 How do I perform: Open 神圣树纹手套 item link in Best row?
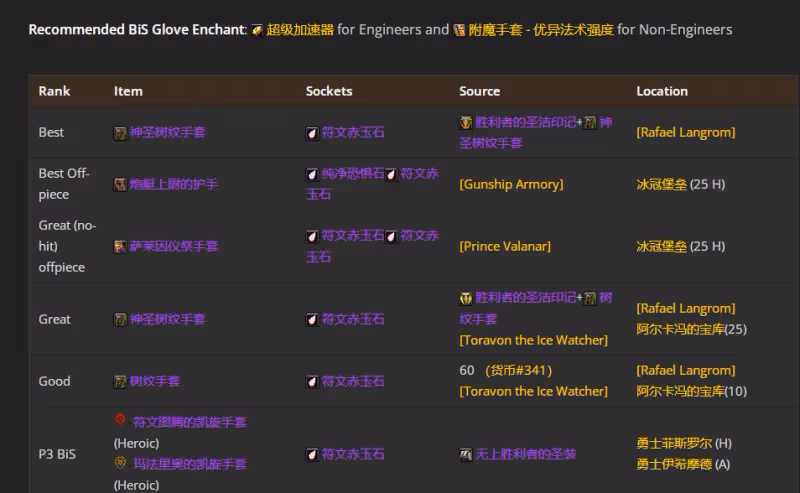tap(167, 133)
